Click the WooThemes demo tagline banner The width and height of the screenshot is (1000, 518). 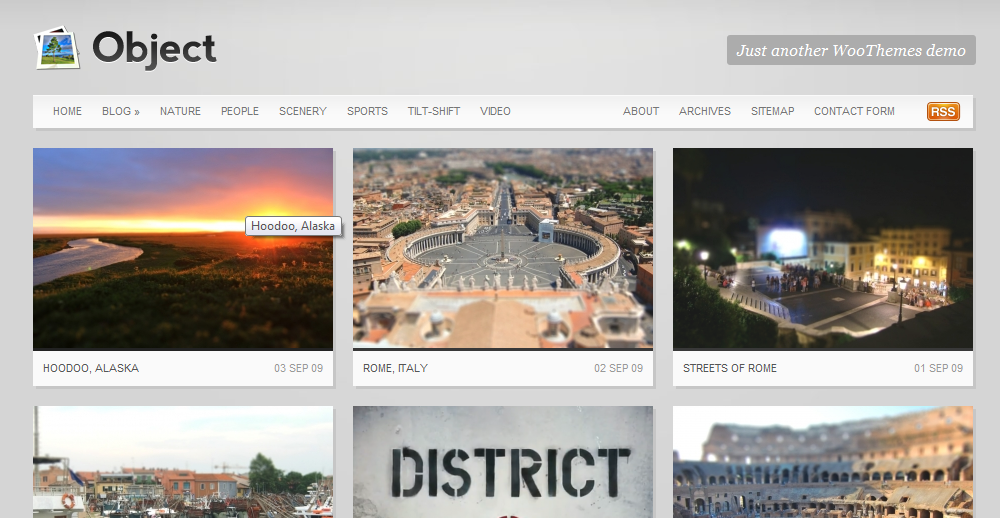[x=851, y=50]
